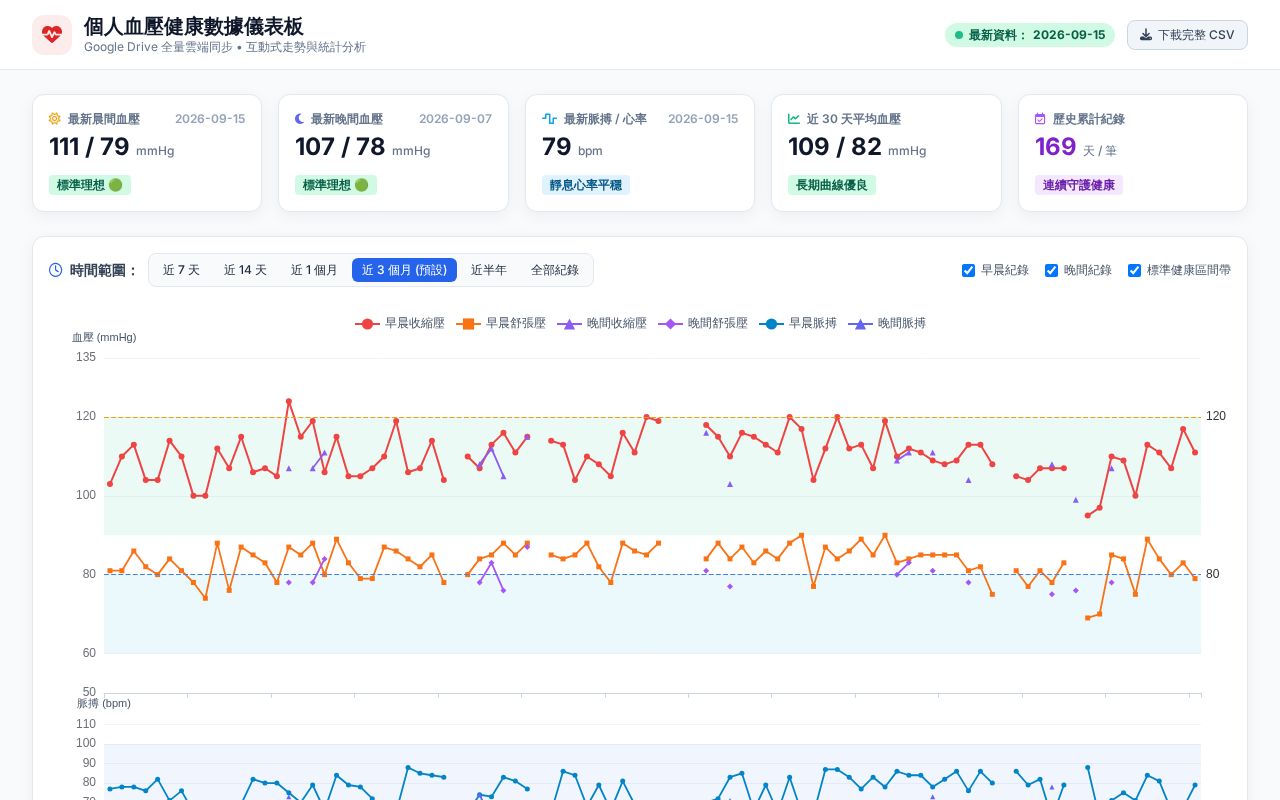This screenshot has height=800, width=1280.
Task: Click the 標準理想 badge on morning card
Action: (90, 185)
